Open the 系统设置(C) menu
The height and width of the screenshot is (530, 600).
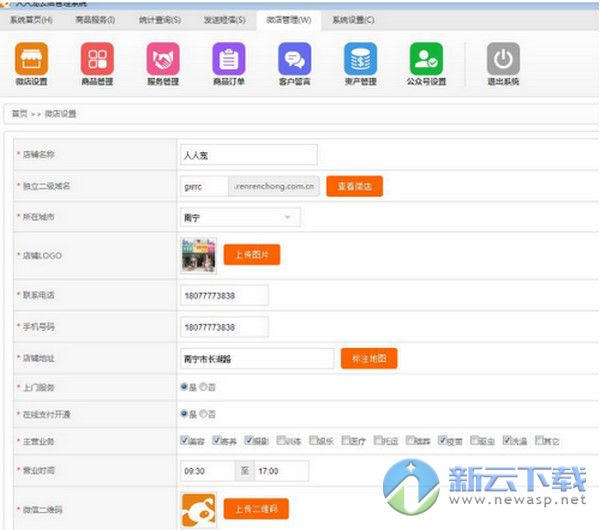353,20
